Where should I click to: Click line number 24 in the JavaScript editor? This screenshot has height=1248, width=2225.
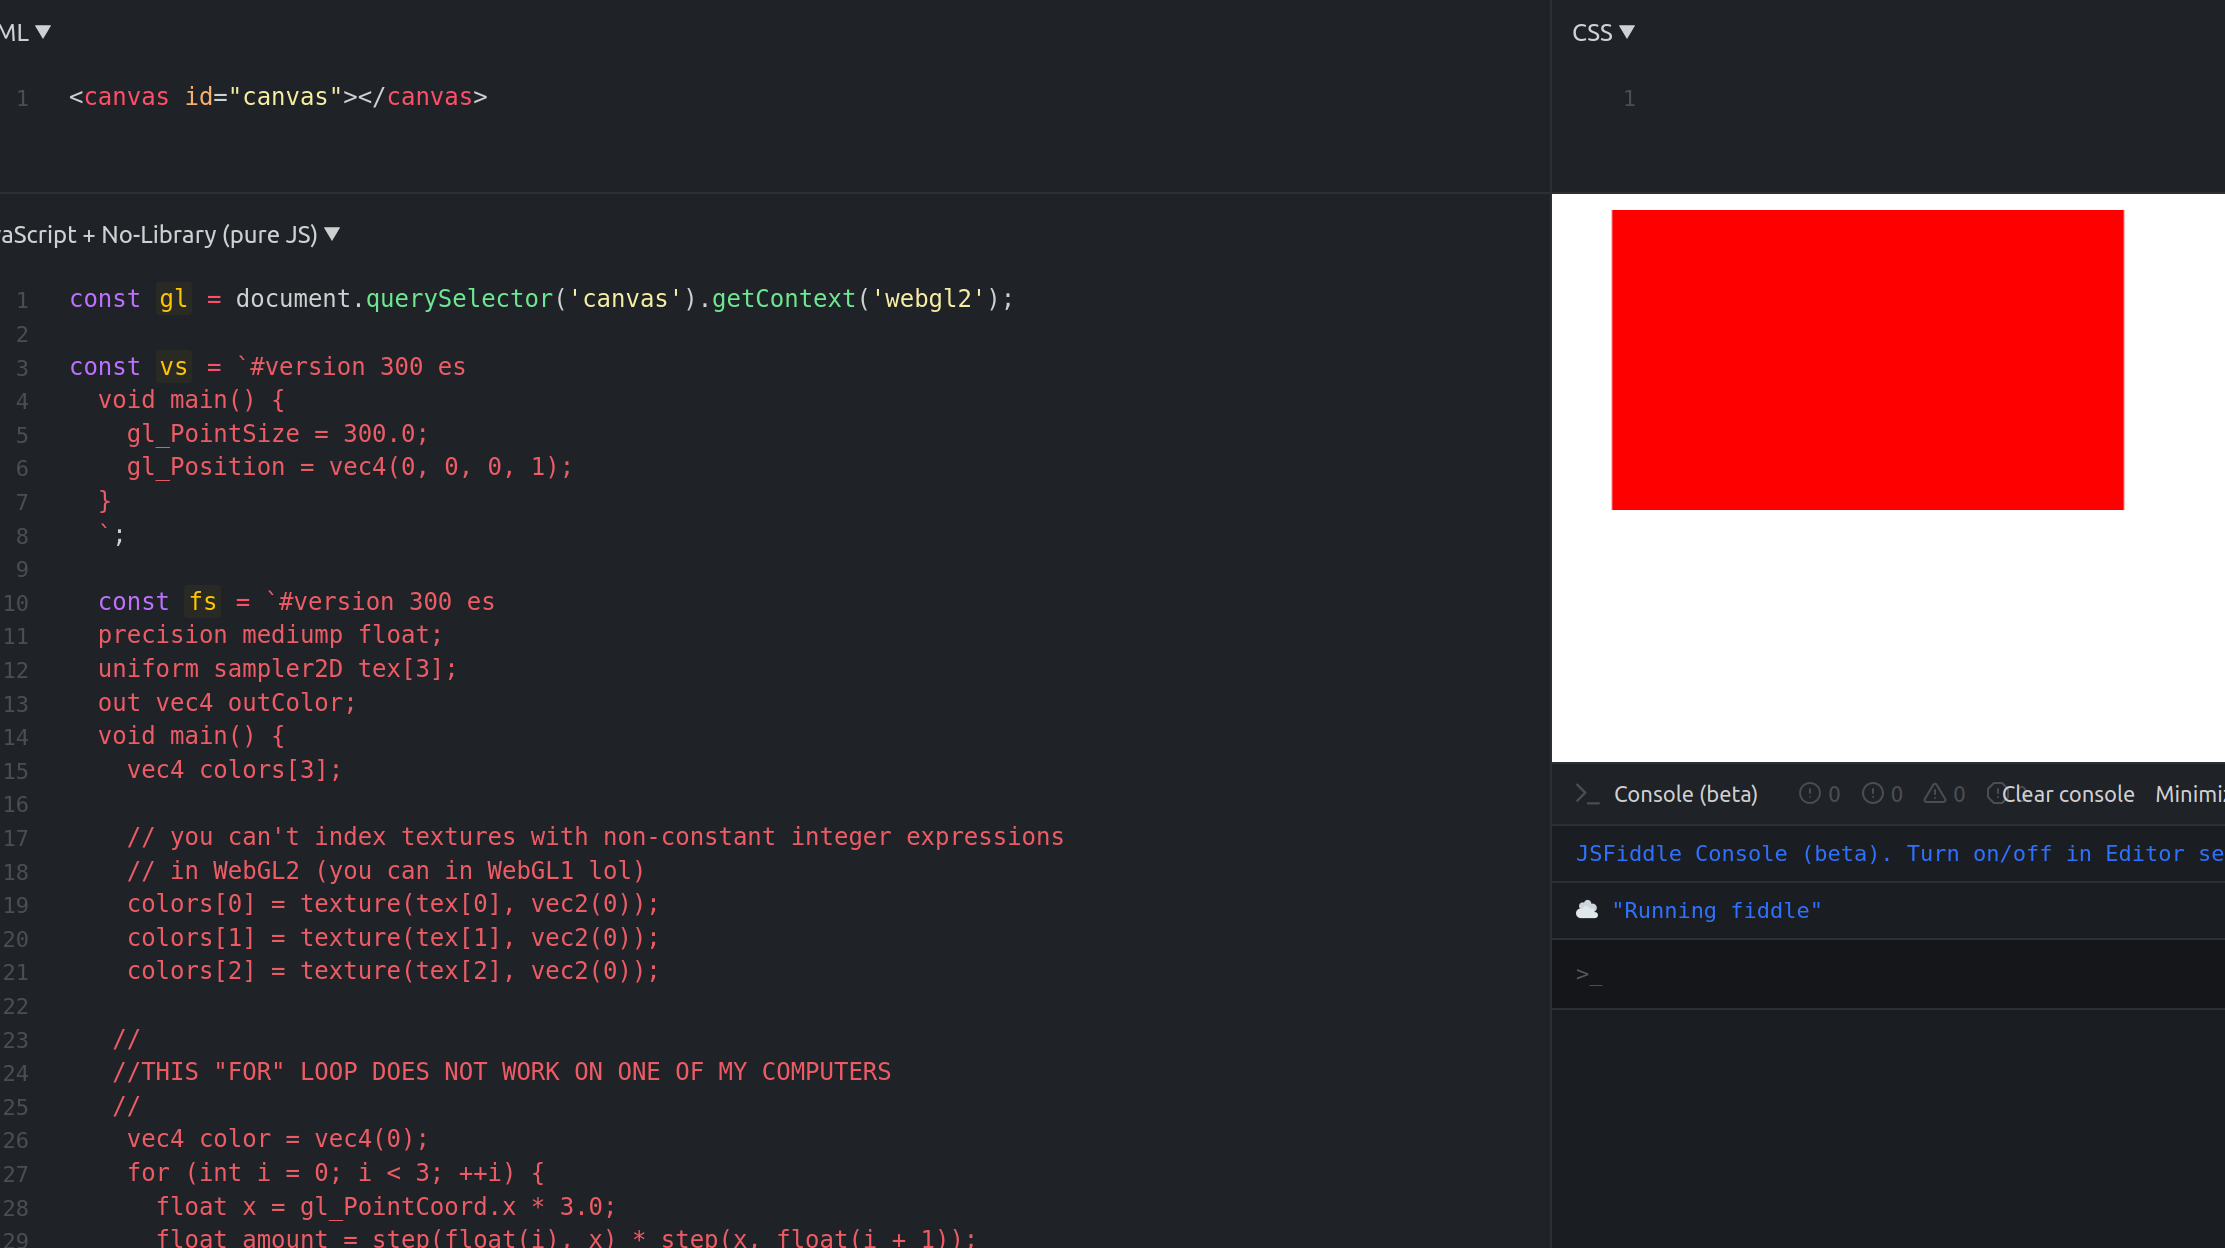point(16,1071)
